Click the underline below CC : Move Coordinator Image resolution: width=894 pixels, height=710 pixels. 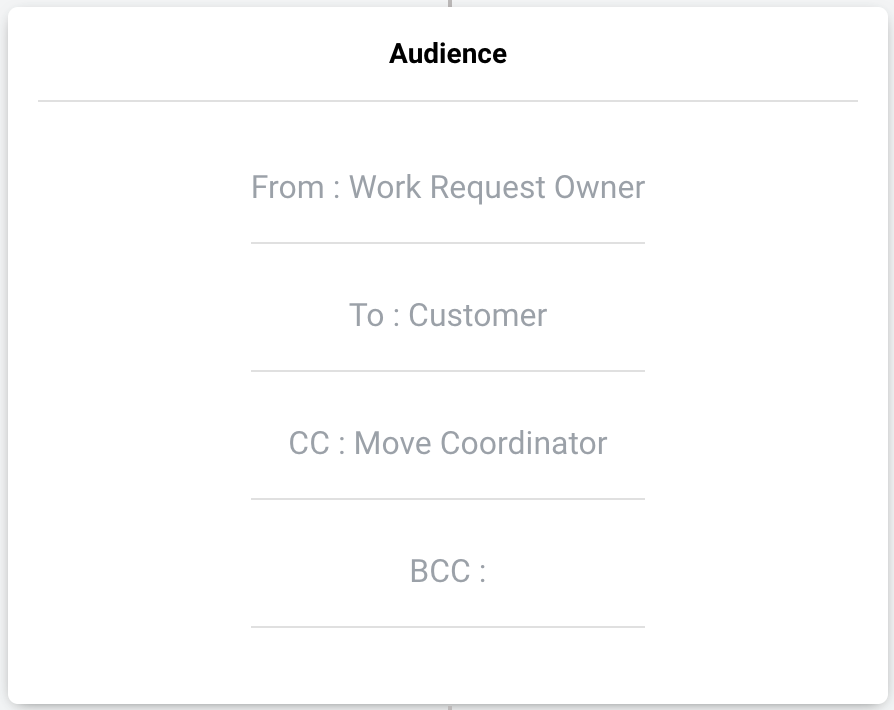click(x=447, y=498)
